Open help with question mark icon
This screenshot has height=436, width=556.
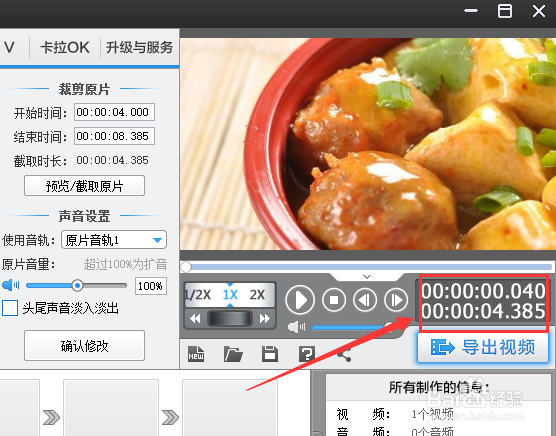pos(307,354)
